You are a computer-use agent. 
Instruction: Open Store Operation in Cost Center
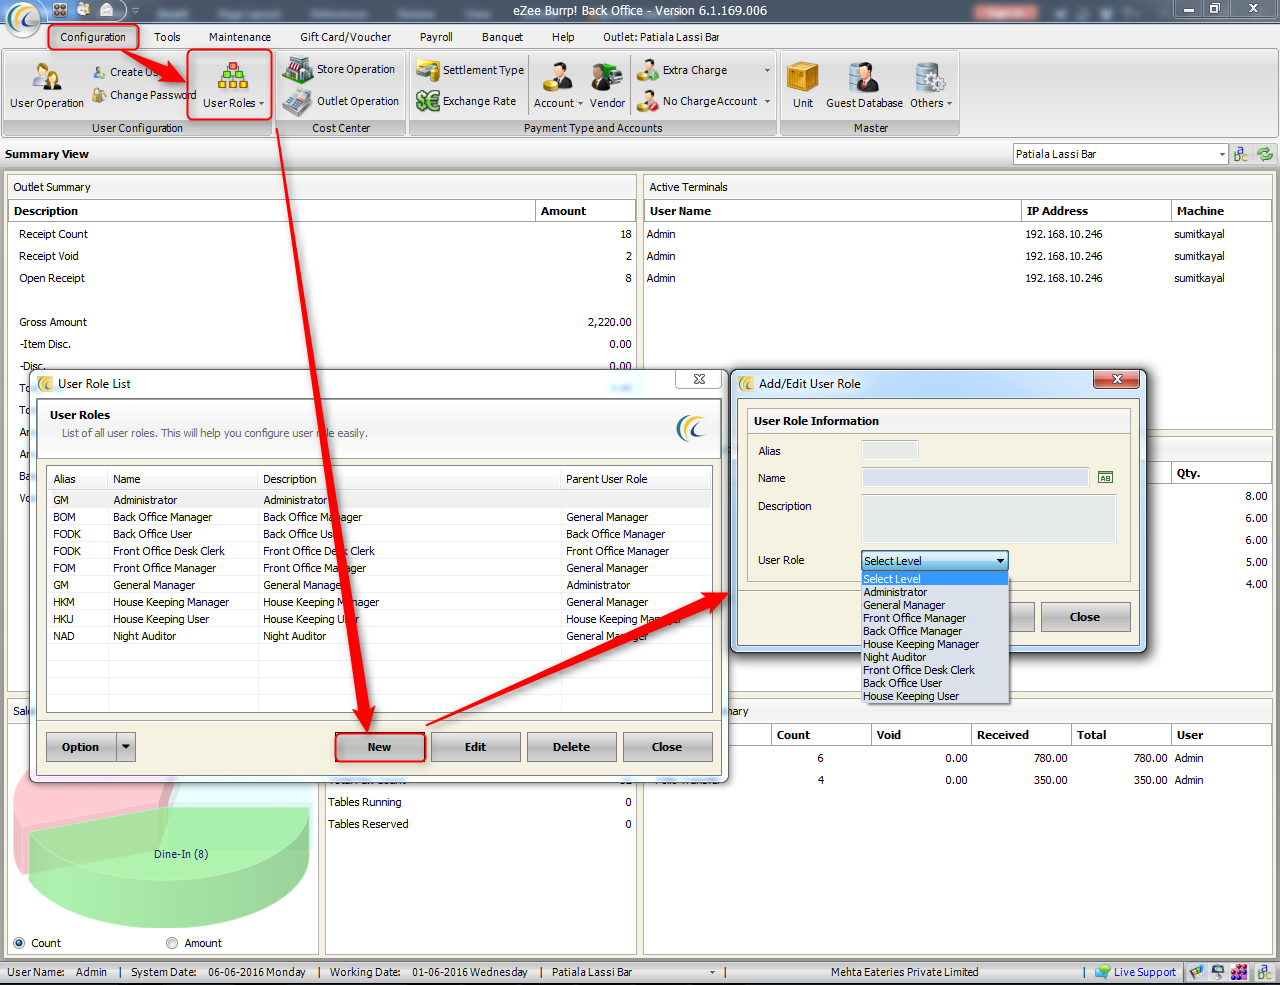pos(339,69)
